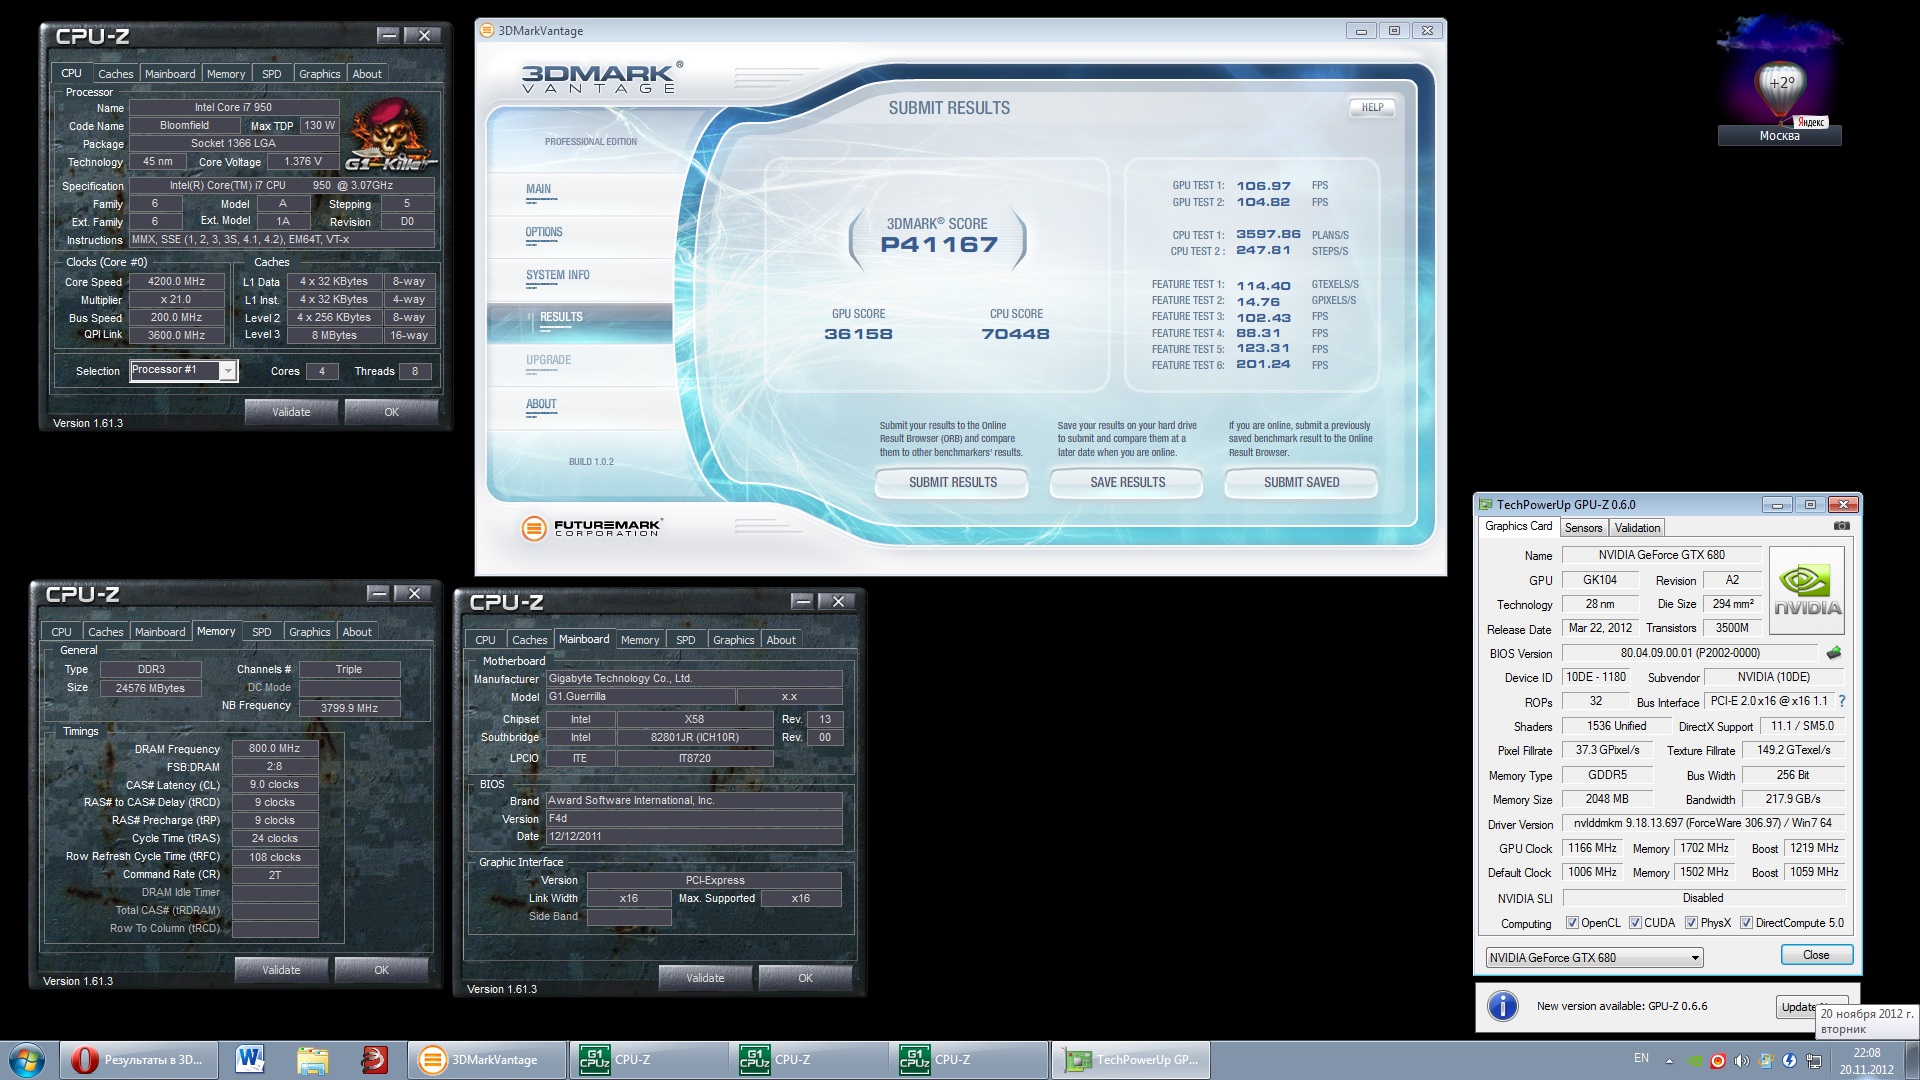Click Validate in the top-left CPU-Z window
The width and height of the screenshot is (1920, 1080).
(x=291, y=412)
